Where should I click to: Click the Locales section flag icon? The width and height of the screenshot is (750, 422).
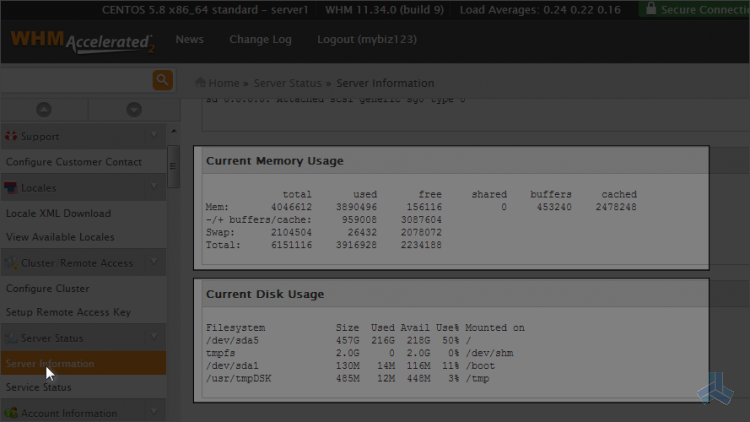[x=11, y=187]
